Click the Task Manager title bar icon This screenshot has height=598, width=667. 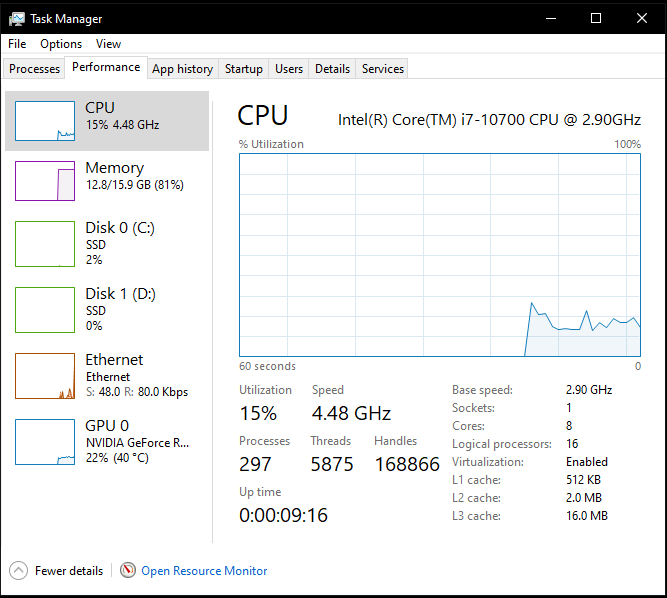[17, 18]
